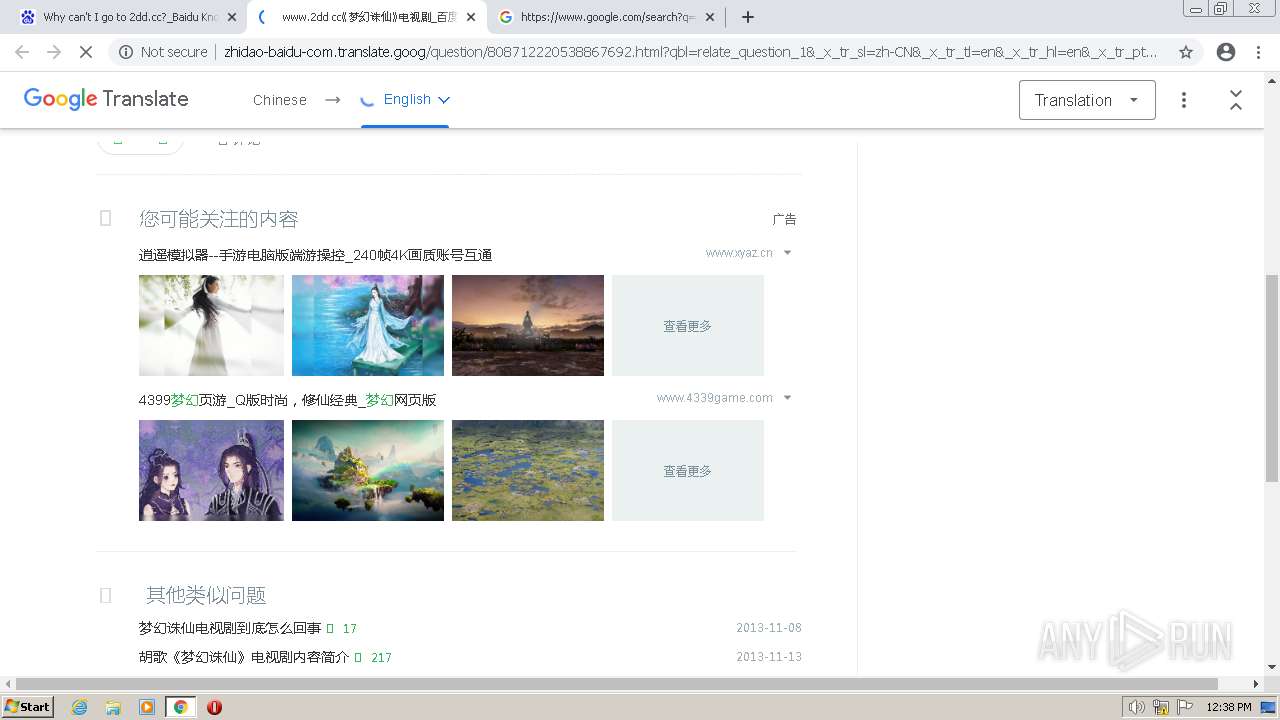Click 查看更多 in the 逍遥模拟器 ad
1280x720 pixels.
(x=688, y=325)
